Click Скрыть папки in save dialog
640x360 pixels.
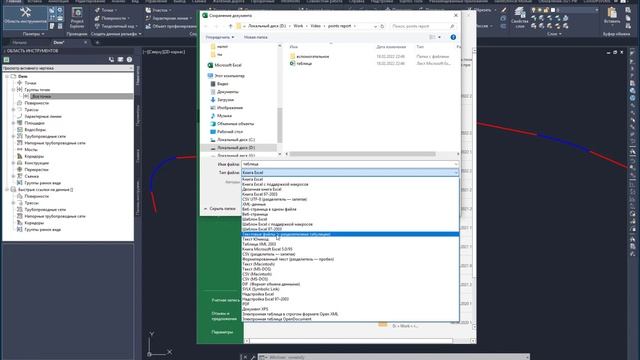pyautogui.click(x=220, y=209)
